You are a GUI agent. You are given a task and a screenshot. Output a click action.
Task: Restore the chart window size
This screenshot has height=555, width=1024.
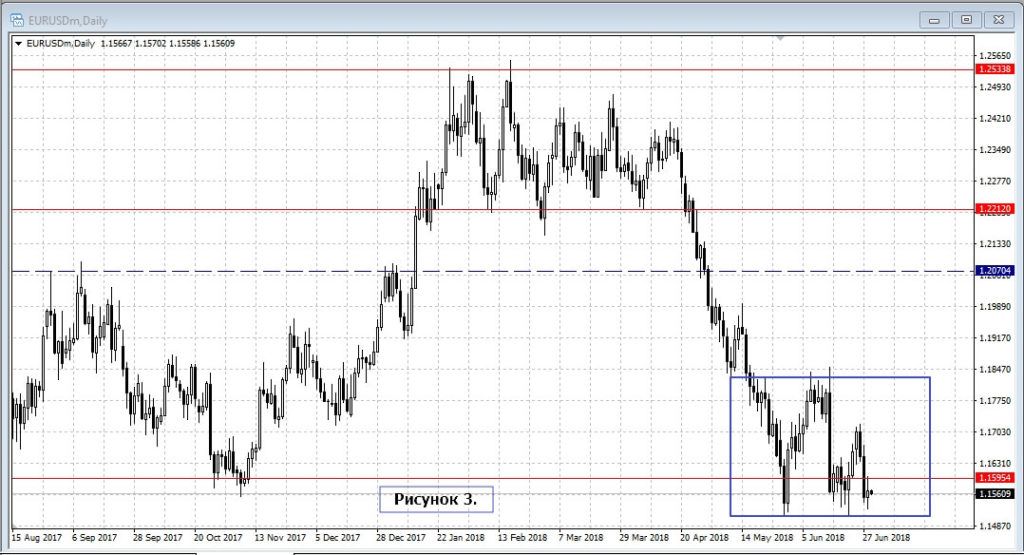point(966,18)
